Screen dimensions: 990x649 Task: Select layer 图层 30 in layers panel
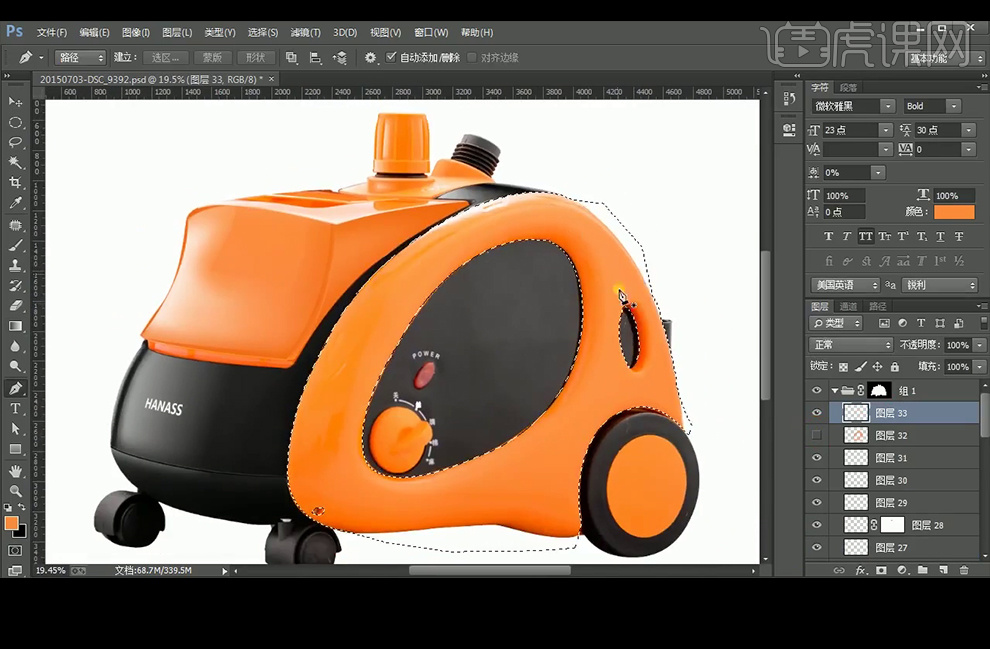click(x=890, y=481)
